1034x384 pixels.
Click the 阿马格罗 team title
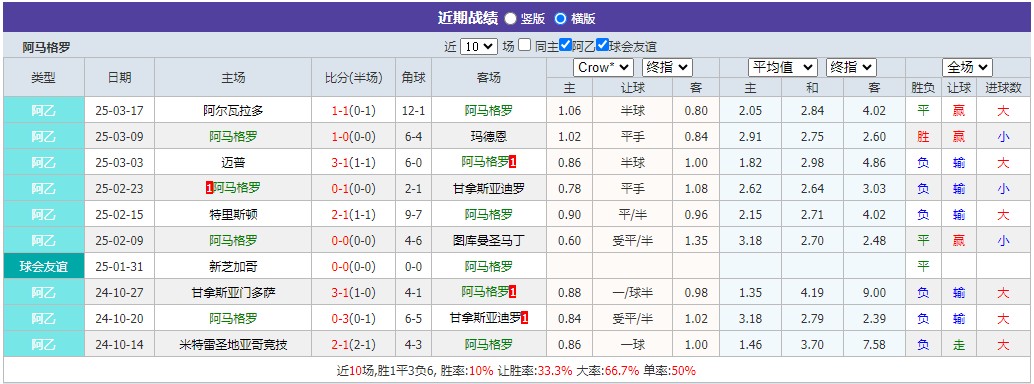46,47
